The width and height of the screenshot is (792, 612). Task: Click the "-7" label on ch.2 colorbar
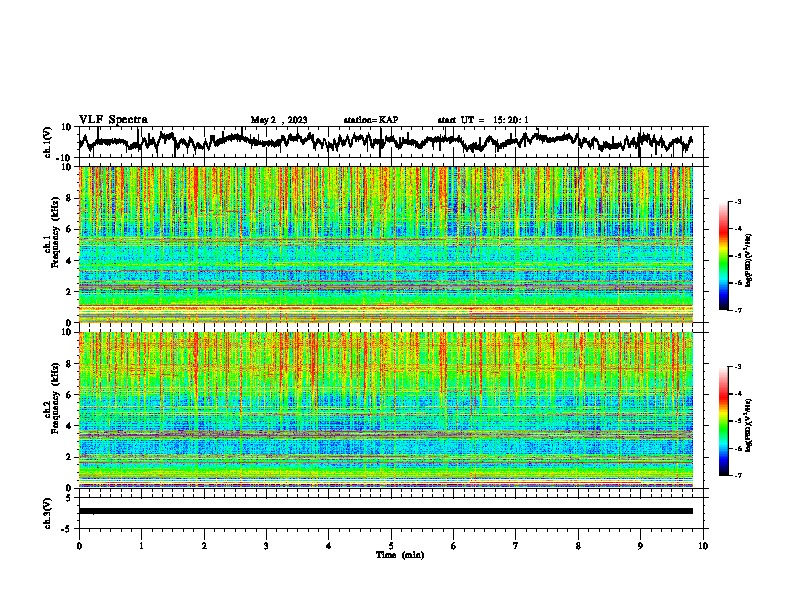[x=737, y=475]
